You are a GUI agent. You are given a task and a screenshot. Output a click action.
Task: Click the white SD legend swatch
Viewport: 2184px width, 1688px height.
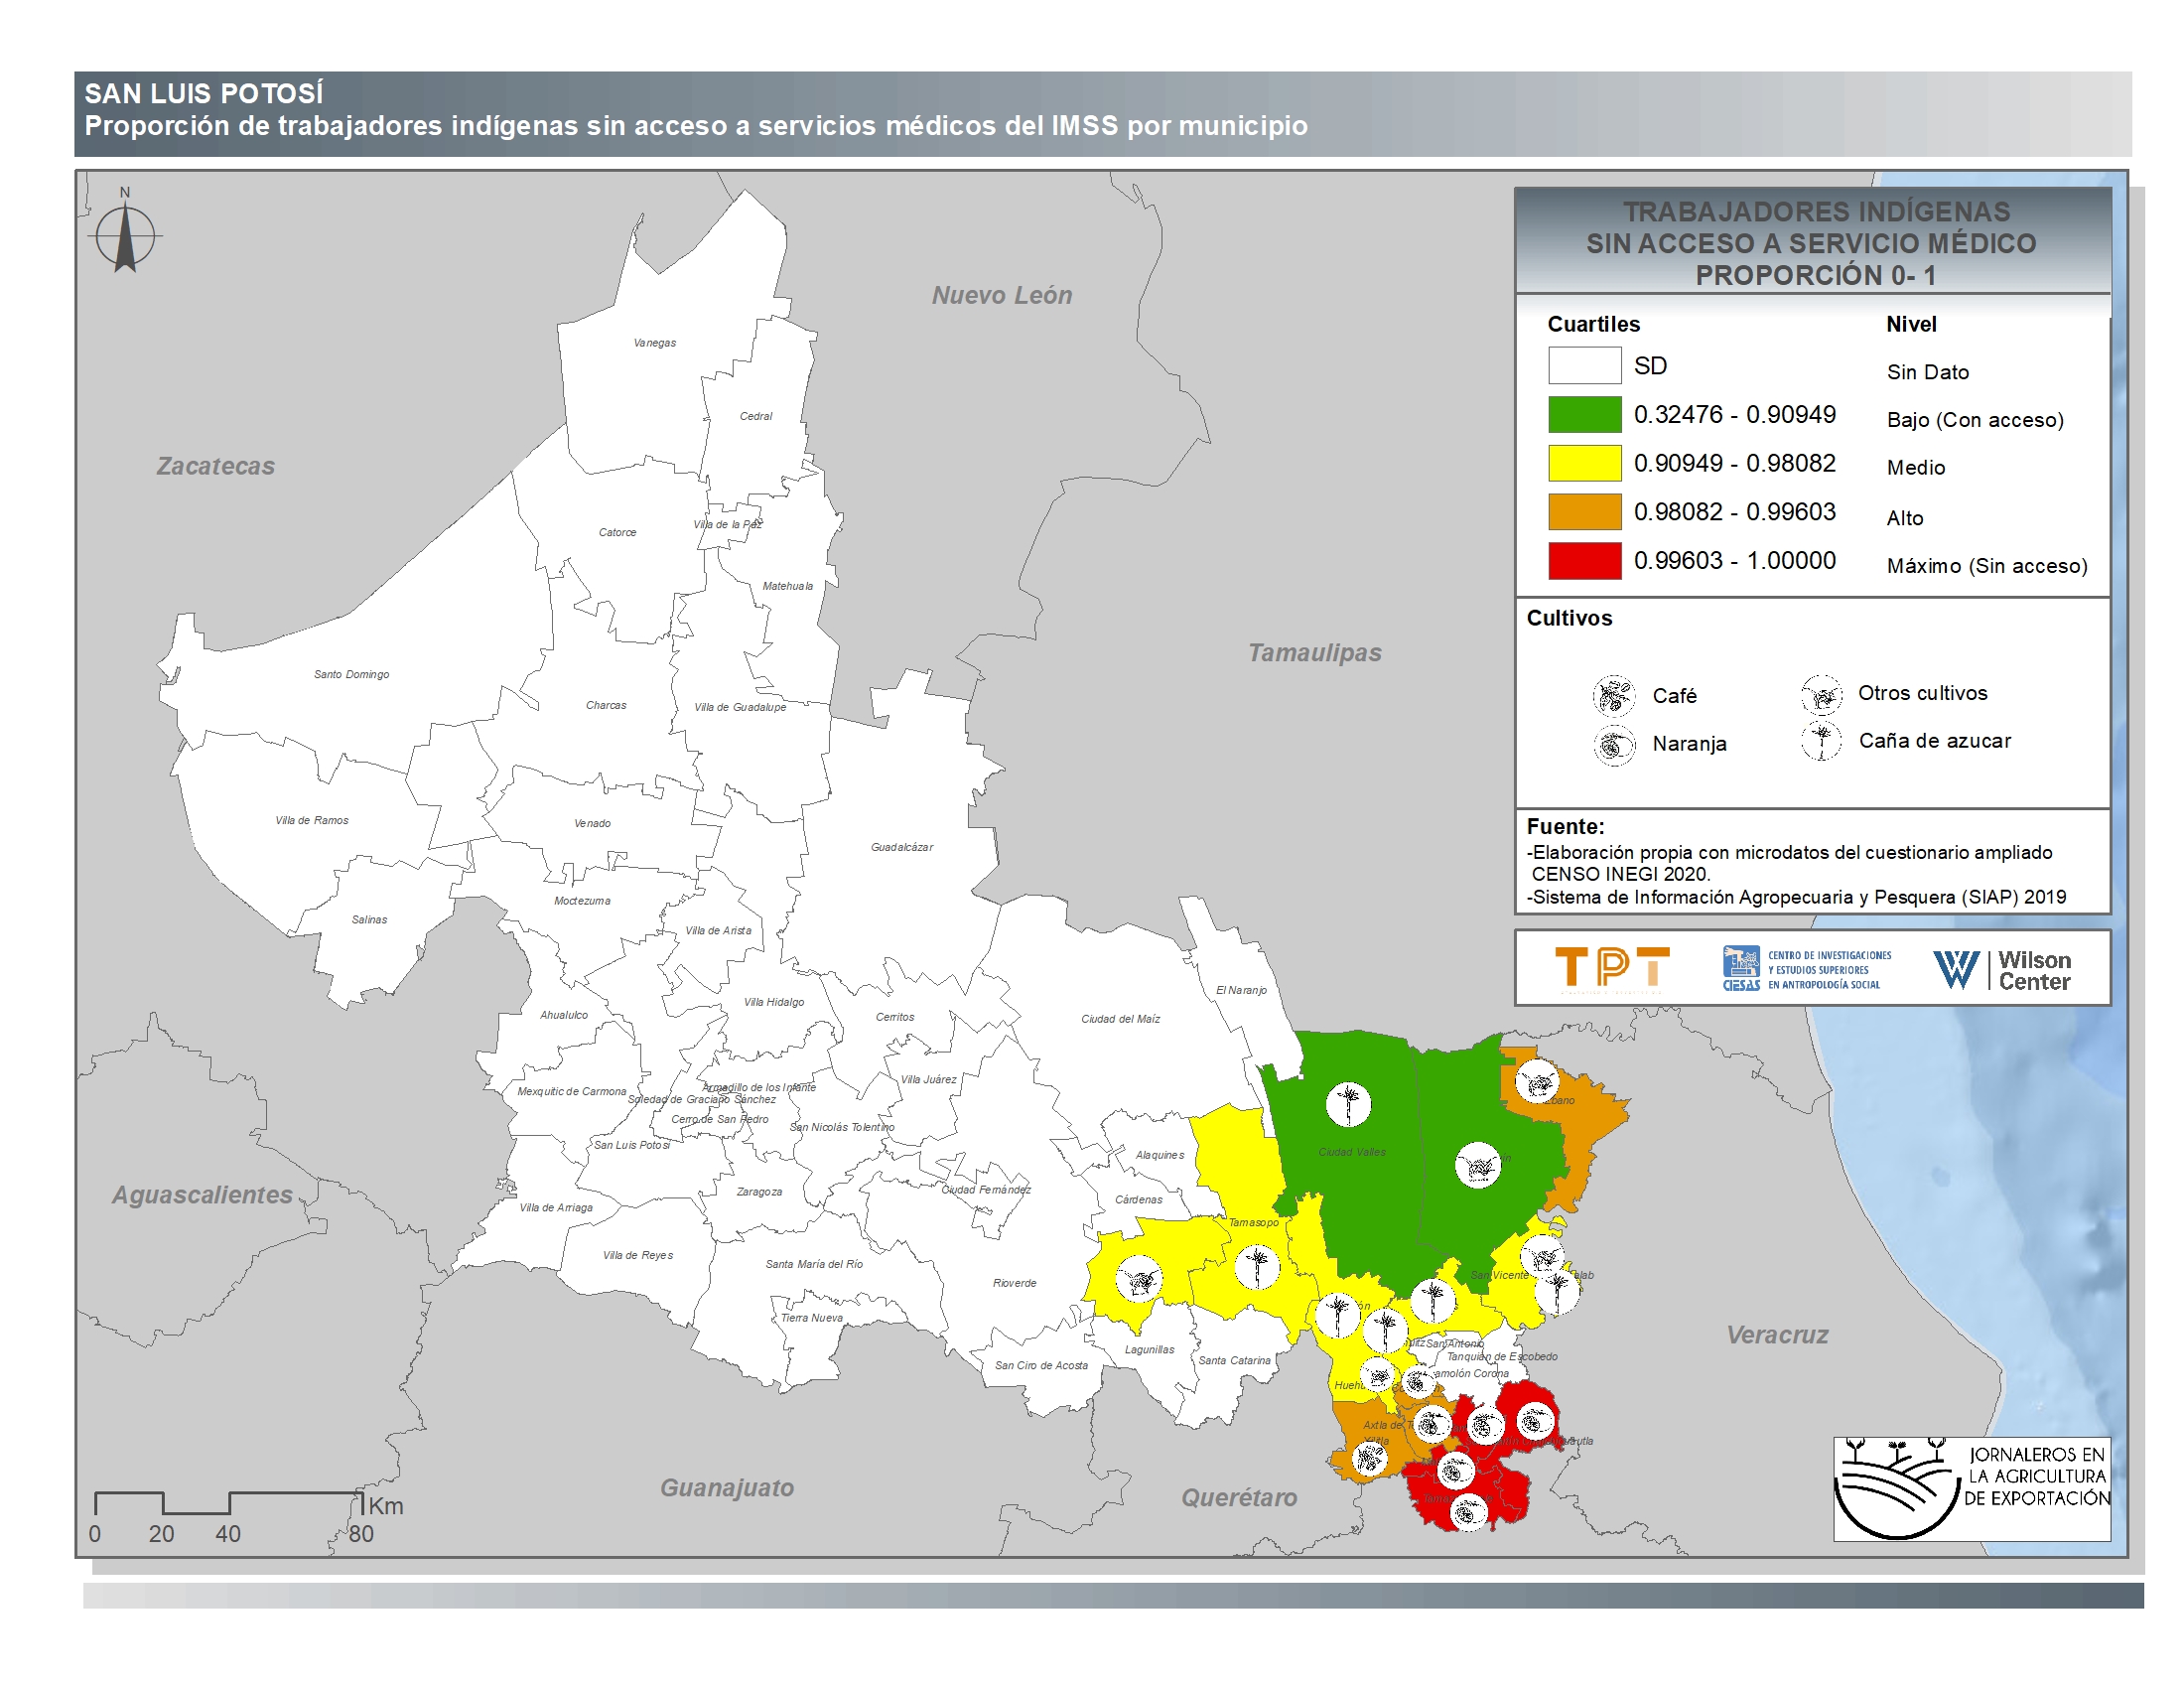(x=1584, y=366)
